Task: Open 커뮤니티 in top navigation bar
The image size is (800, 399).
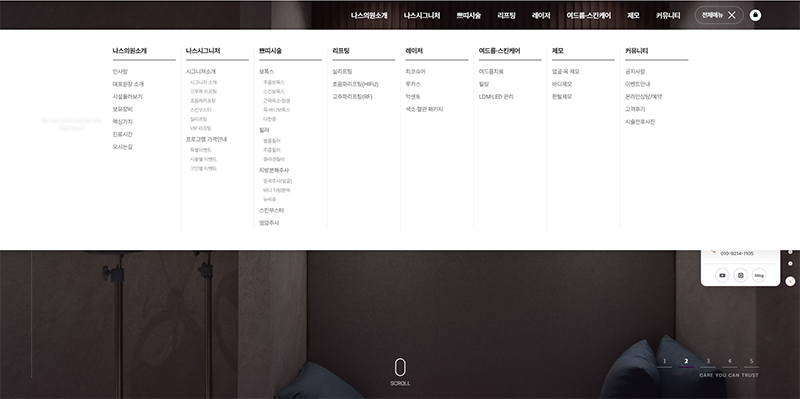Action: pos(668,16)
